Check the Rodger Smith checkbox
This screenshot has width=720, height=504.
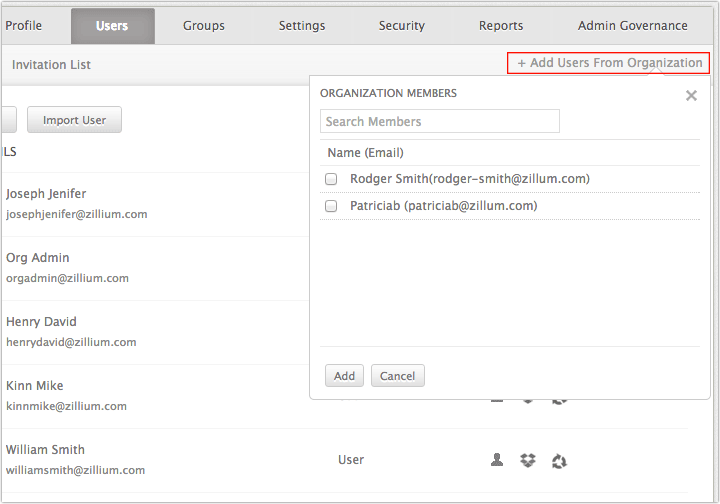coord(331,179)
